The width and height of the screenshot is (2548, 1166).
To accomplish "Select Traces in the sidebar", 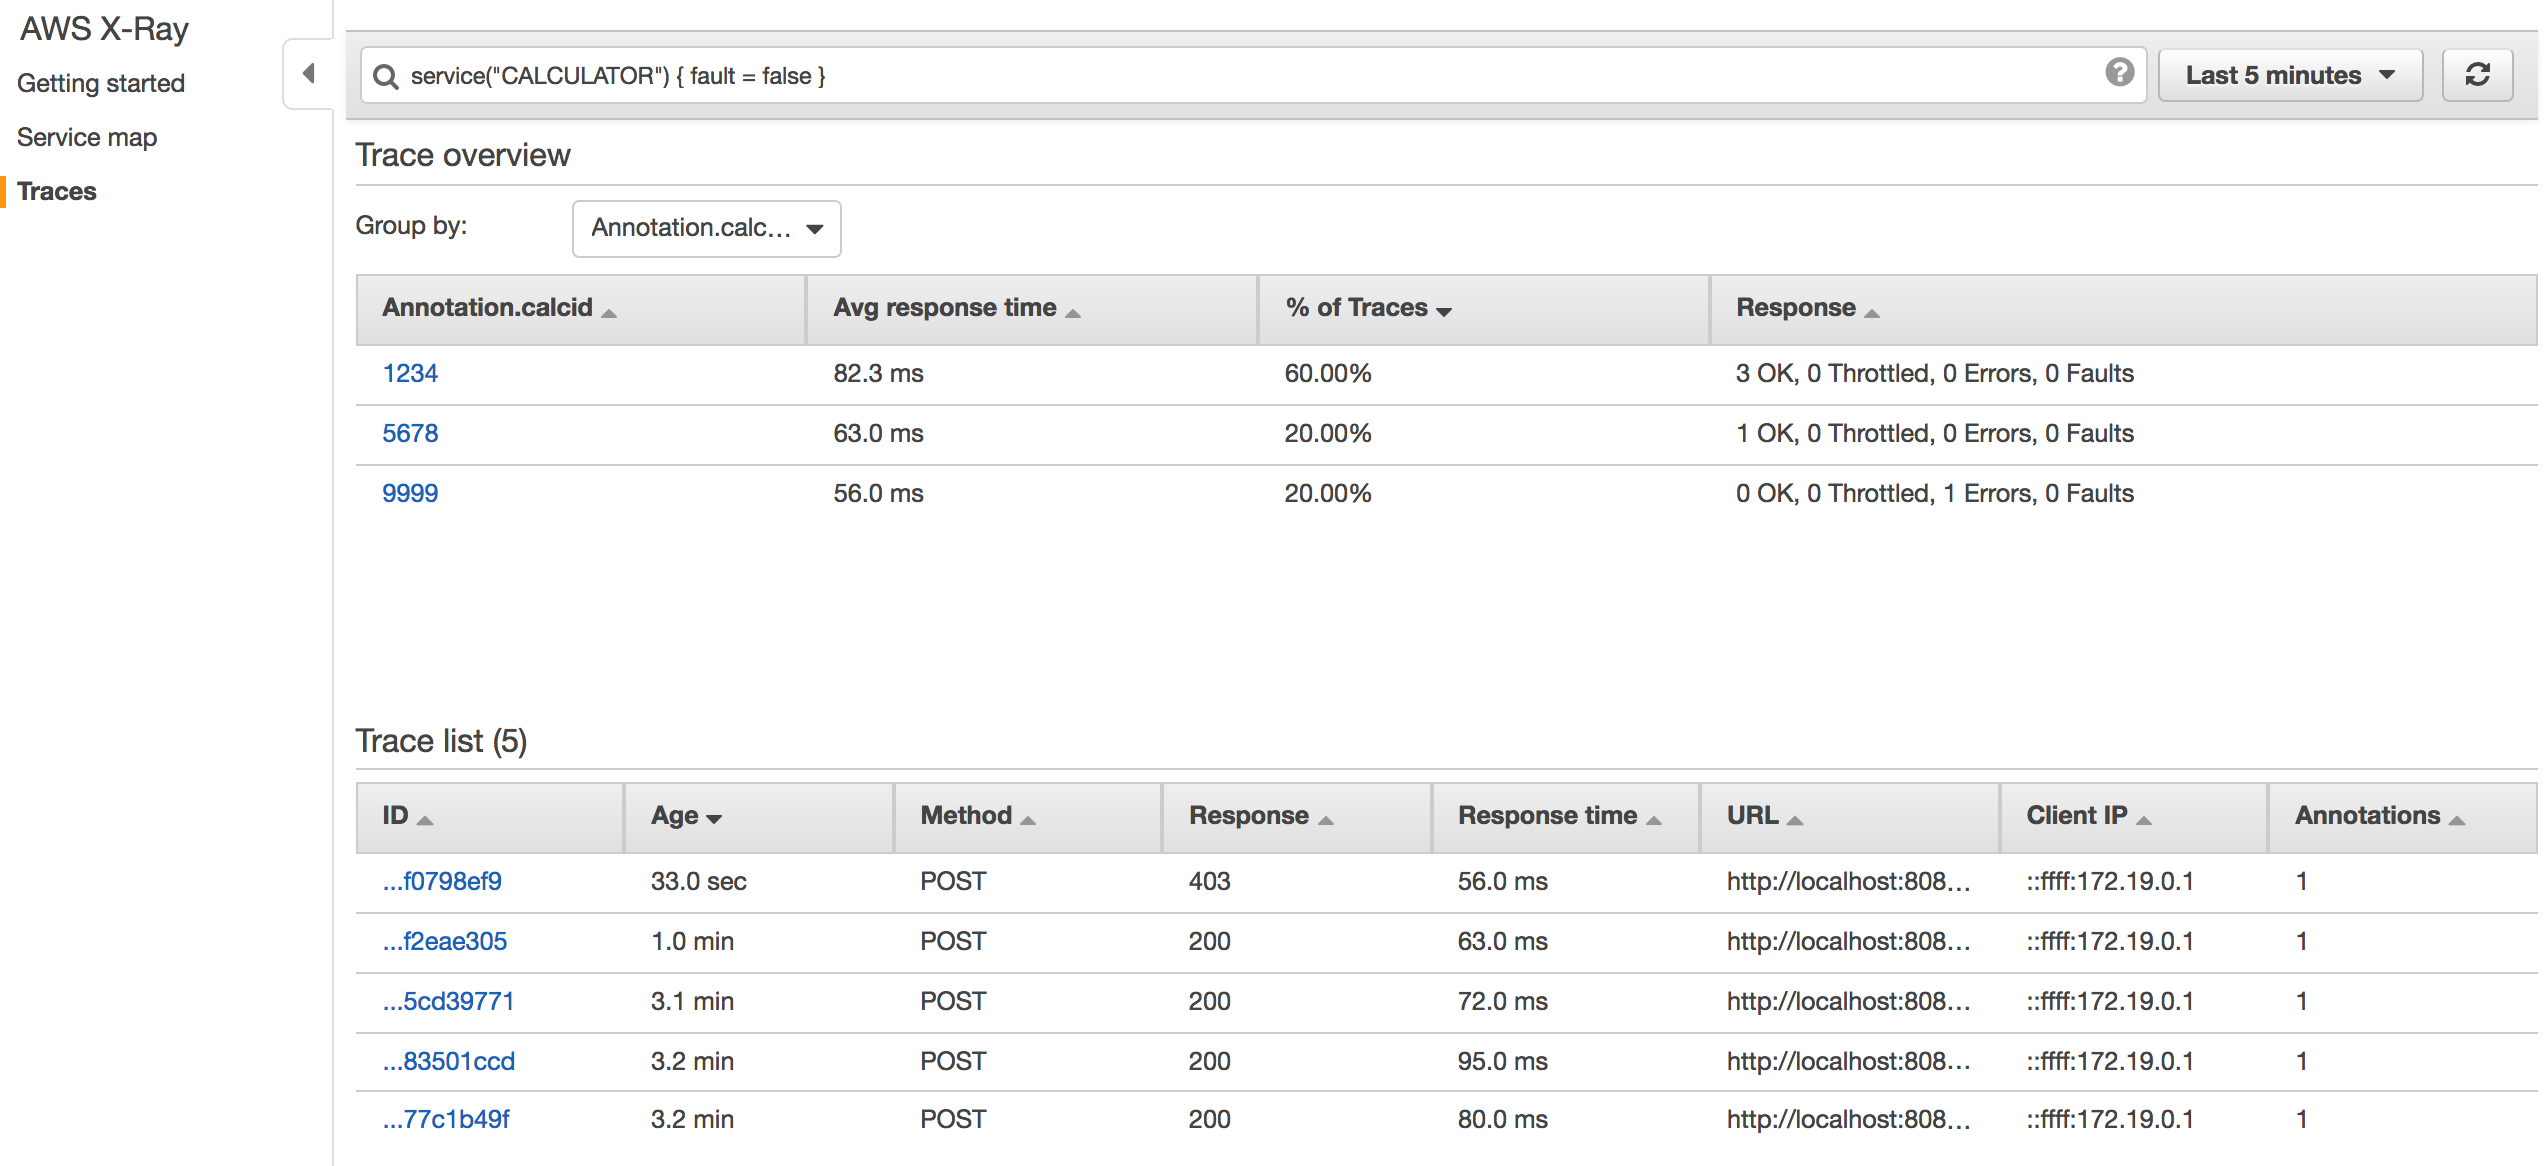I will point(57,191).
